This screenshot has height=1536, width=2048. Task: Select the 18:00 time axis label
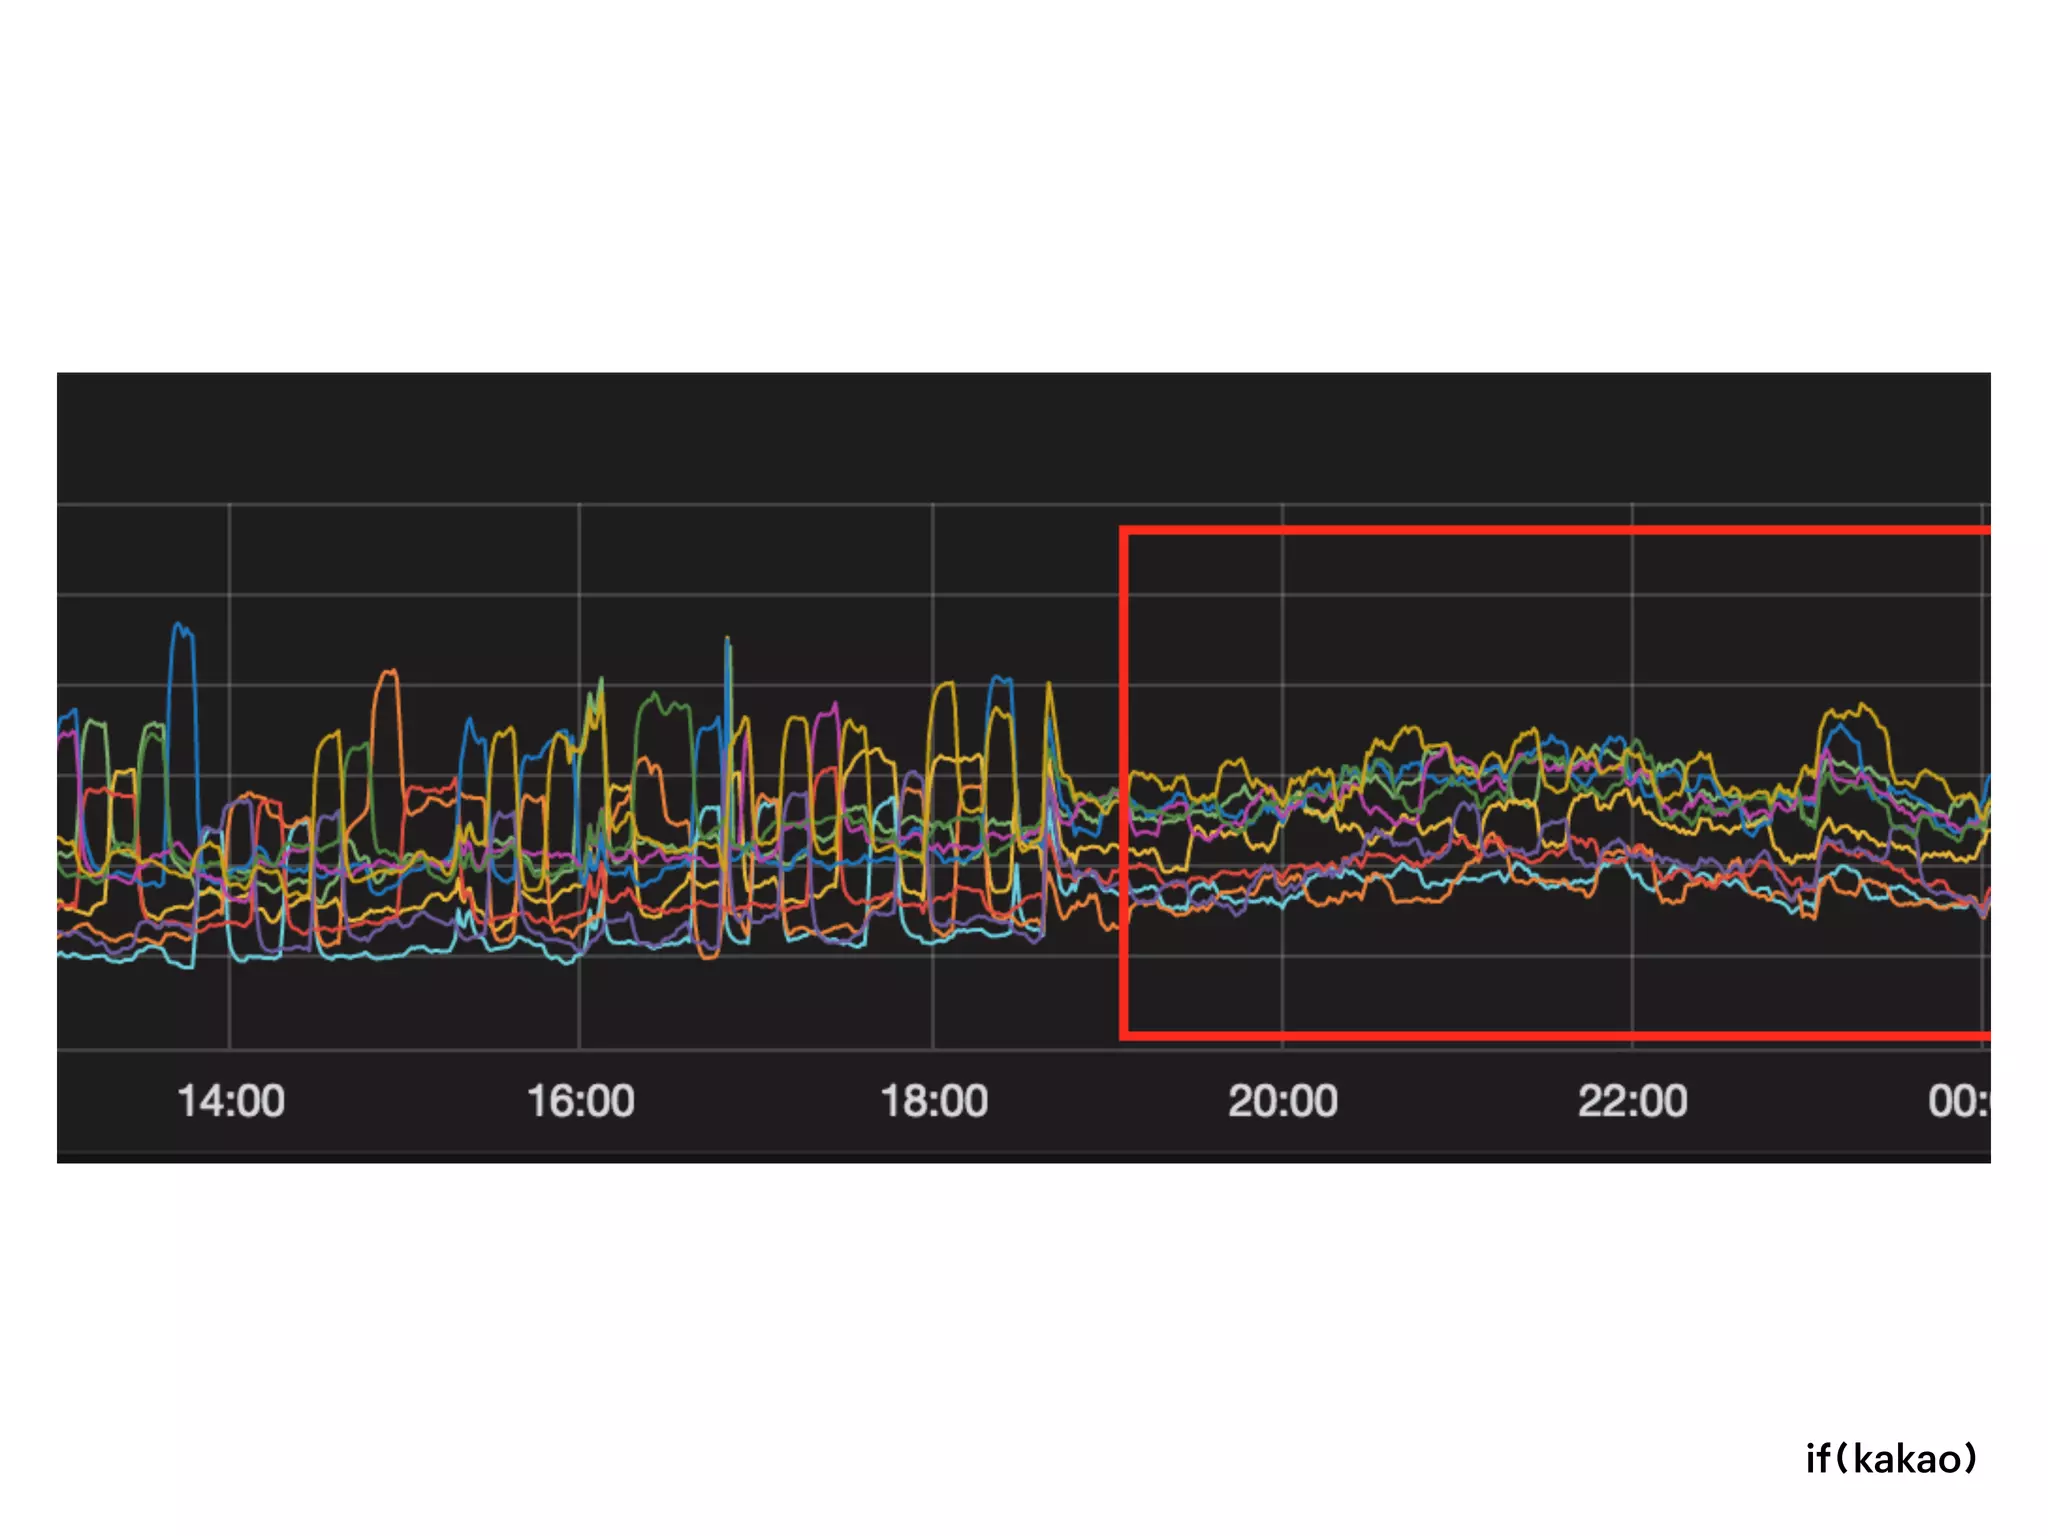point(933,1101)
